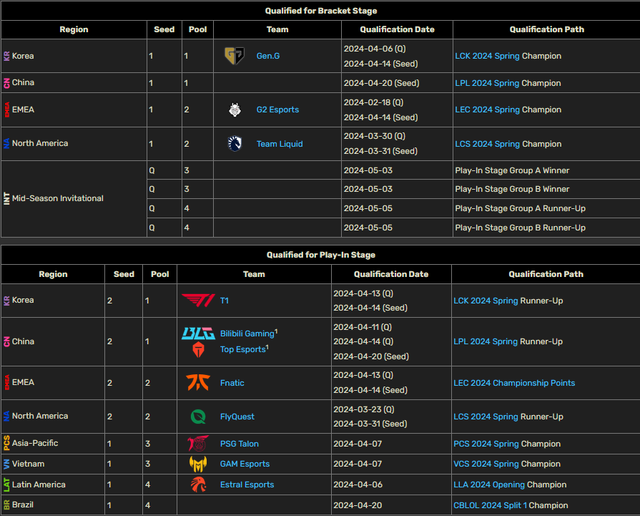
Task: Select the Estral Esports logo
Action: [x=198, y=484]
